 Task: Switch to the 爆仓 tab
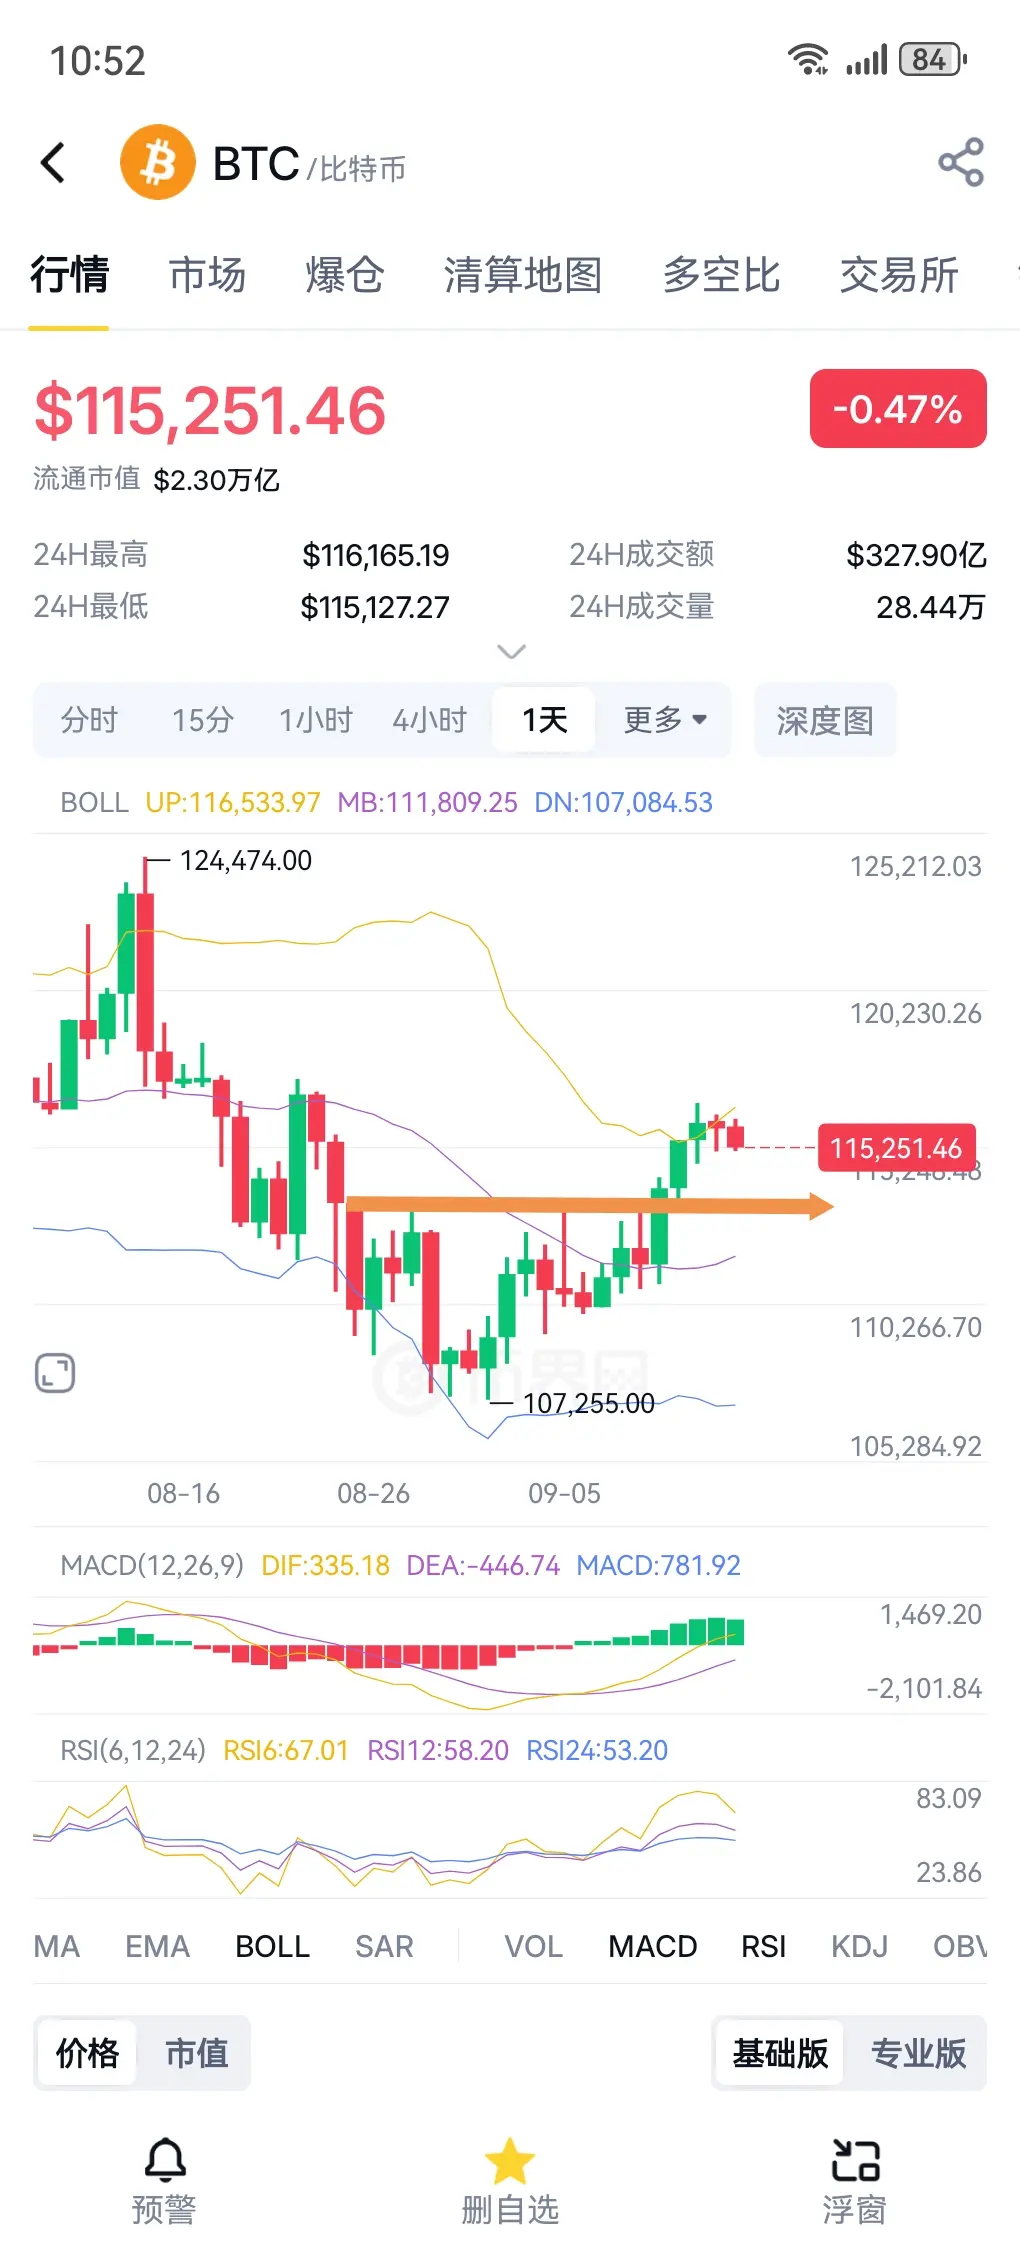(x=345, y=275)
